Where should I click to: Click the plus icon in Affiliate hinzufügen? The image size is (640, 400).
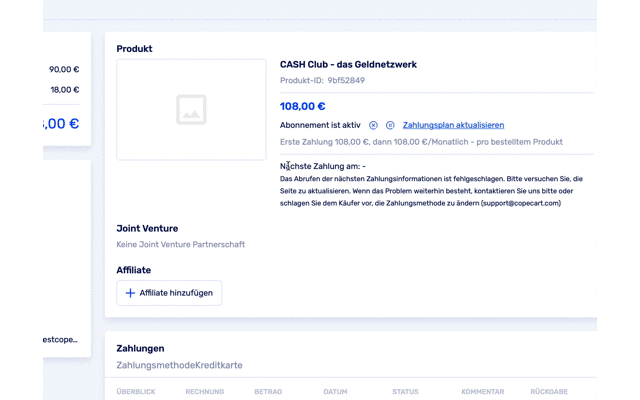pyautogui.click(x=130, y=293)
